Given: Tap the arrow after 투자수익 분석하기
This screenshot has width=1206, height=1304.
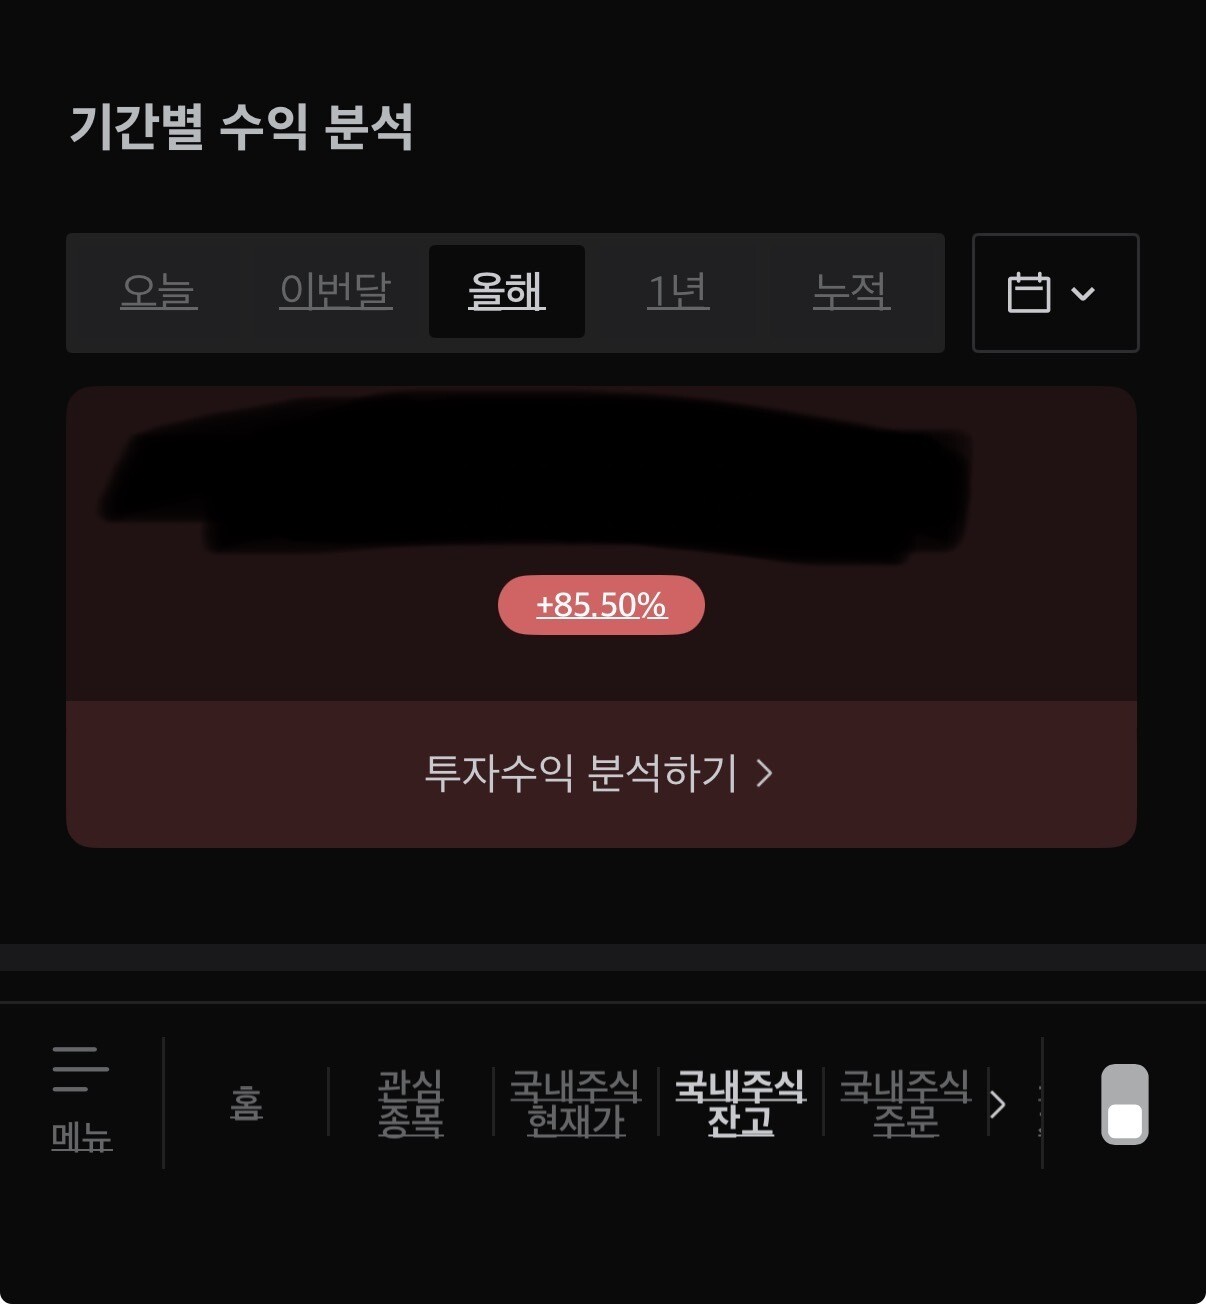Looking at the screenshot, I should coord(764,773).
